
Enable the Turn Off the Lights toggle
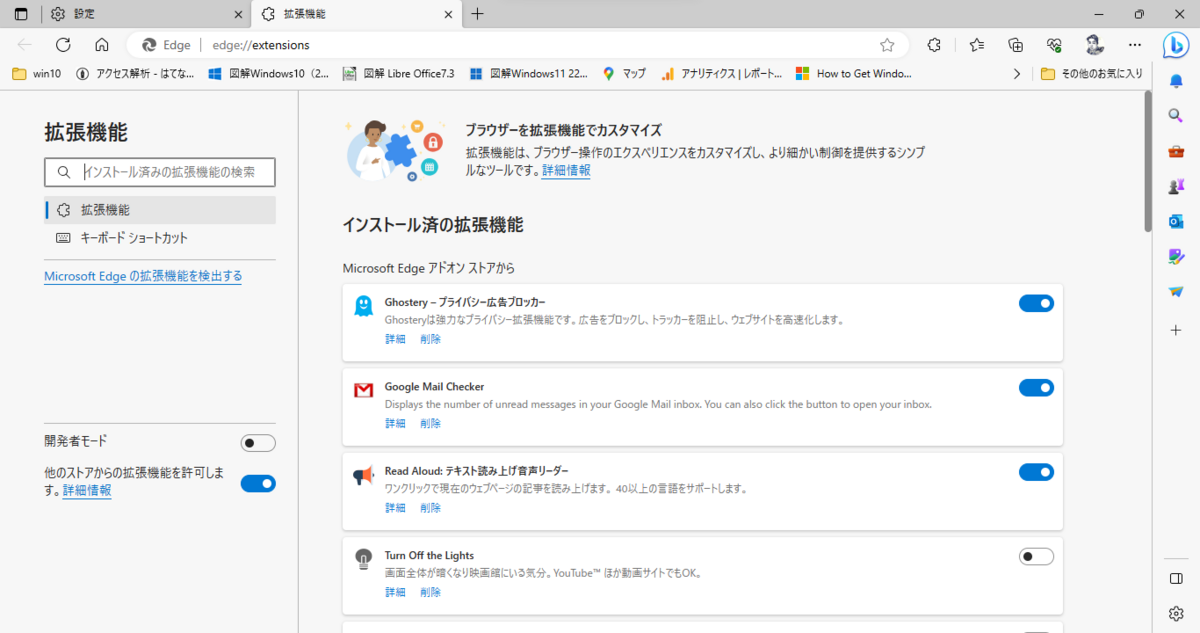coord(1036,556)
